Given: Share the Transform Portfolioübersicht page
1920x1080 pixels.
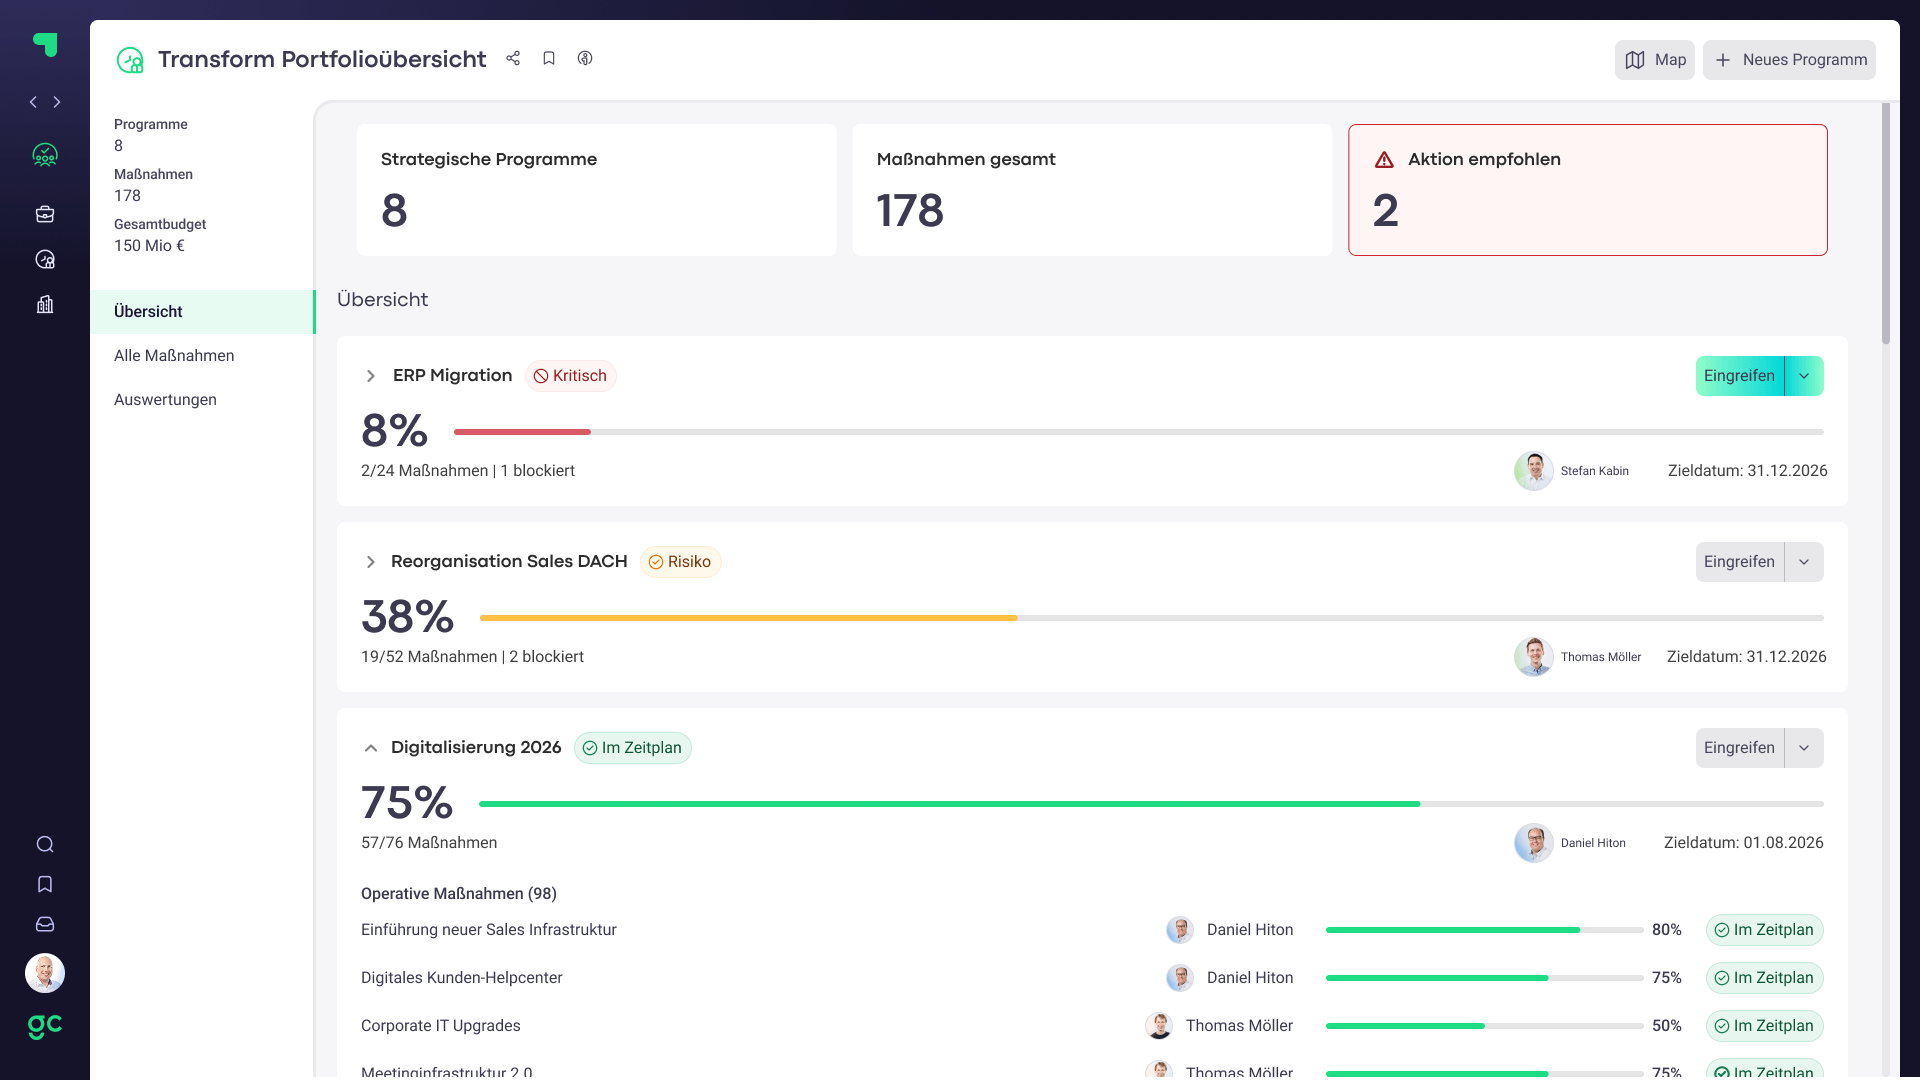Looking at the screenshot, I should (x=513, y=58).
